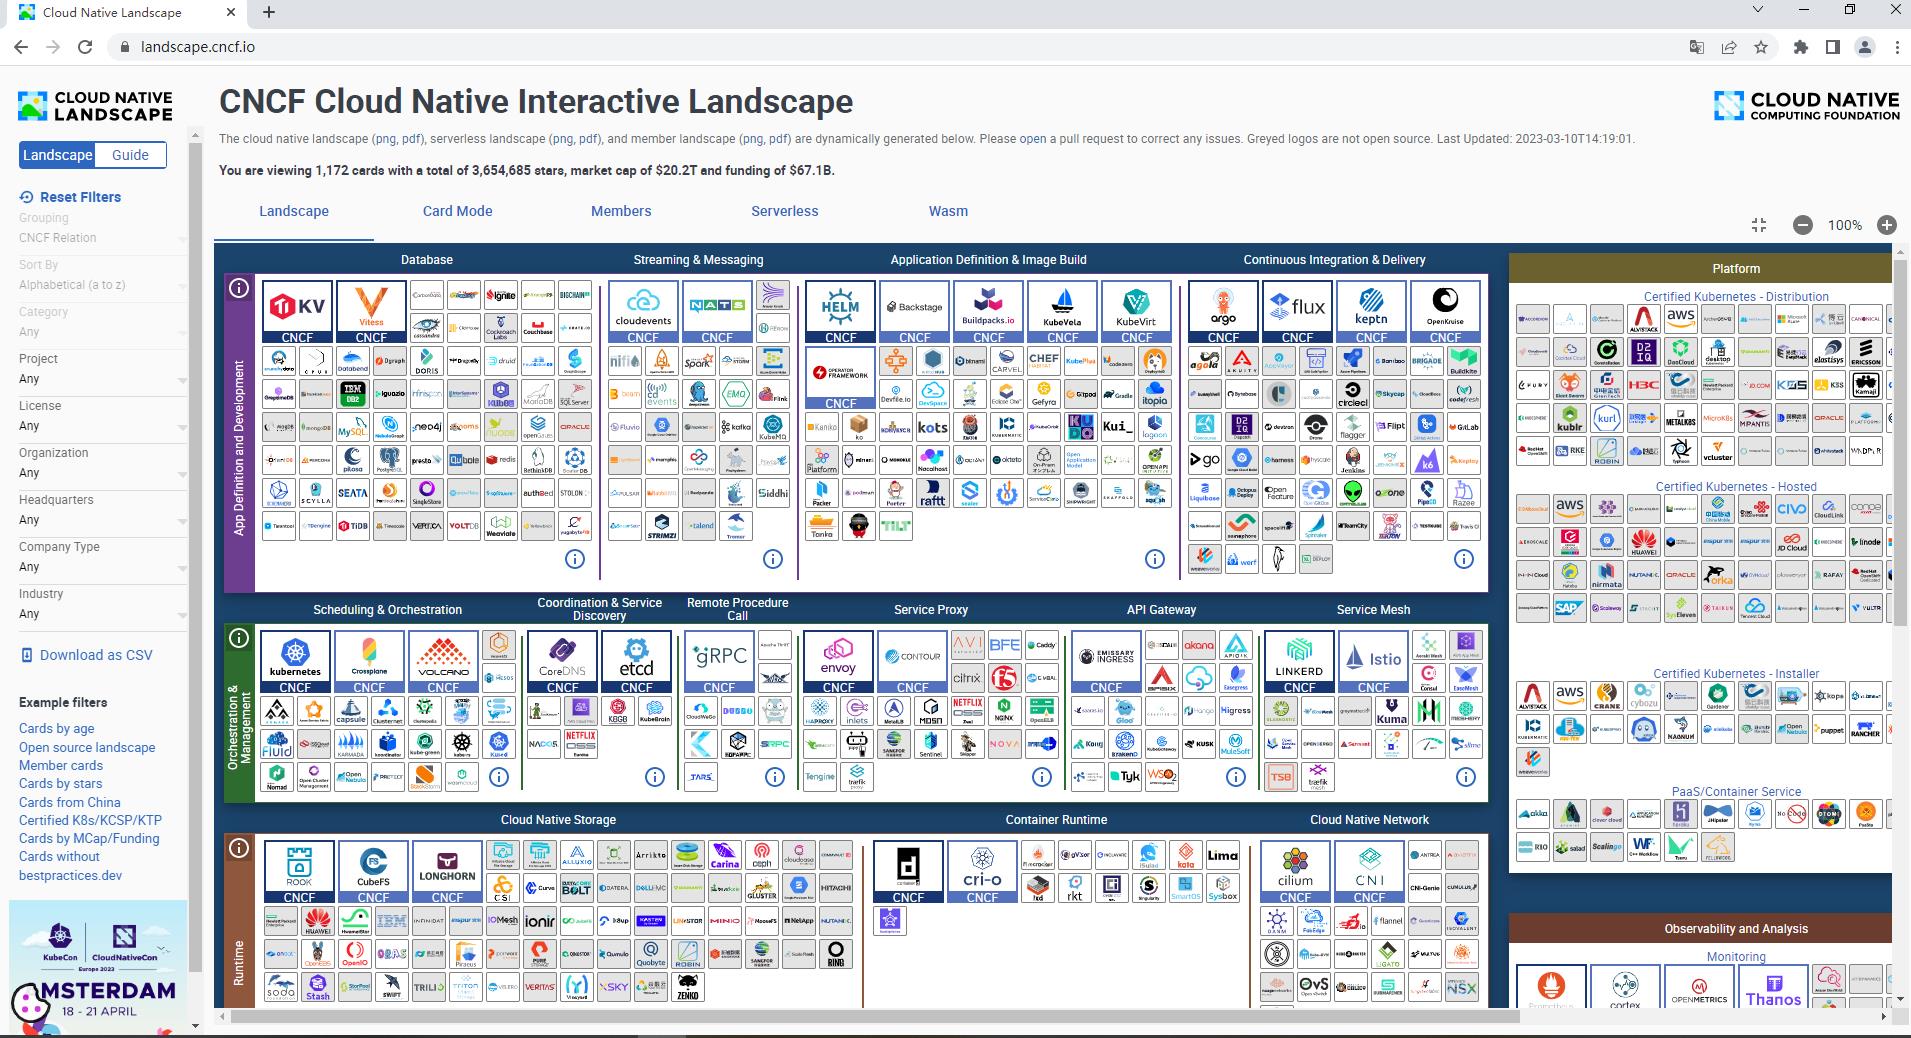
Task: Open the CNCF Relation grouping dropdown
Action: (x=102, y=238)
